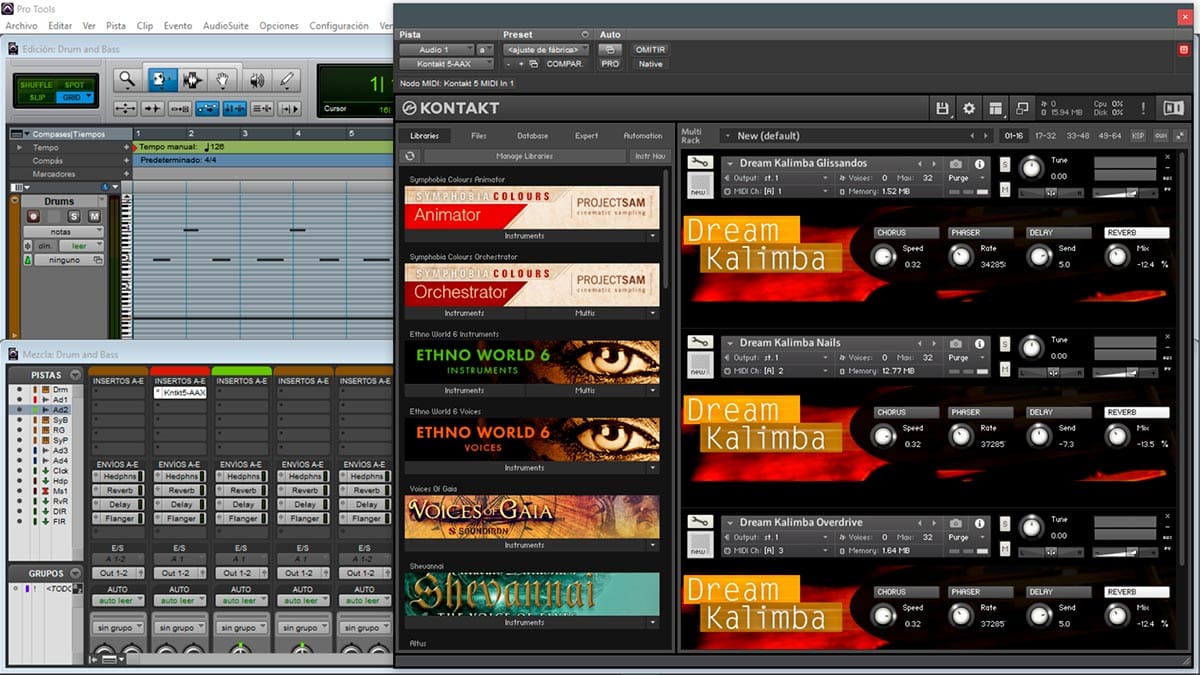Open the Configuración menu

coord(339,26)
